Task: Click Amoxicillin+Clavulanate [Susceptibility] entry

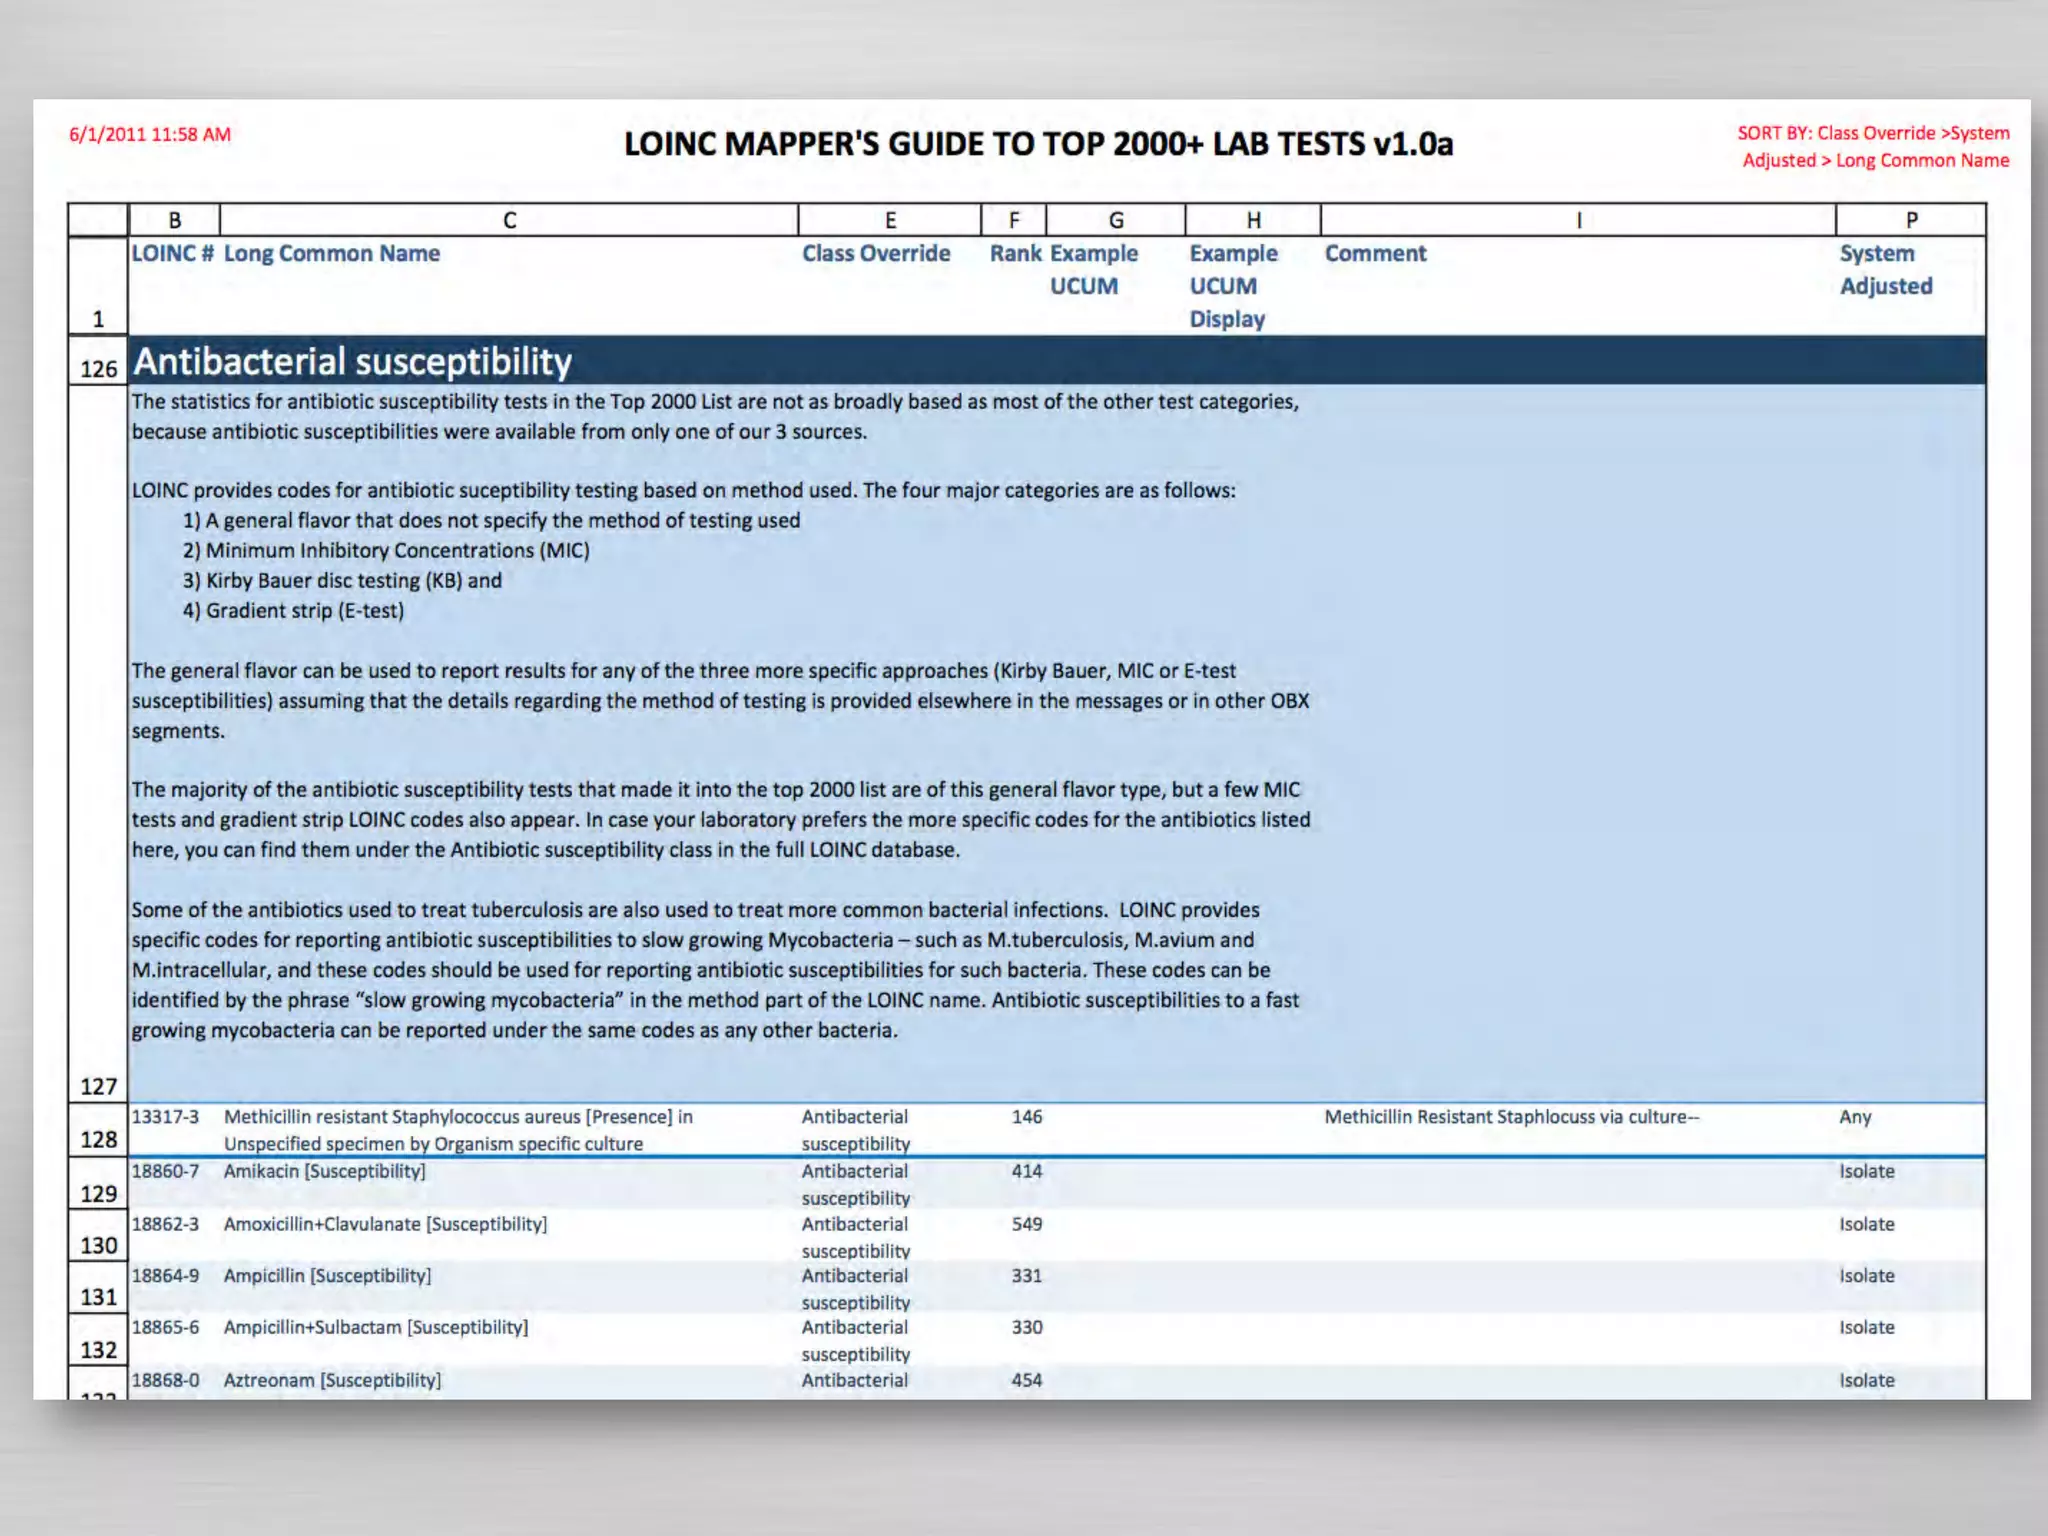Action: pyautogui.click(x=385, y=1224)
